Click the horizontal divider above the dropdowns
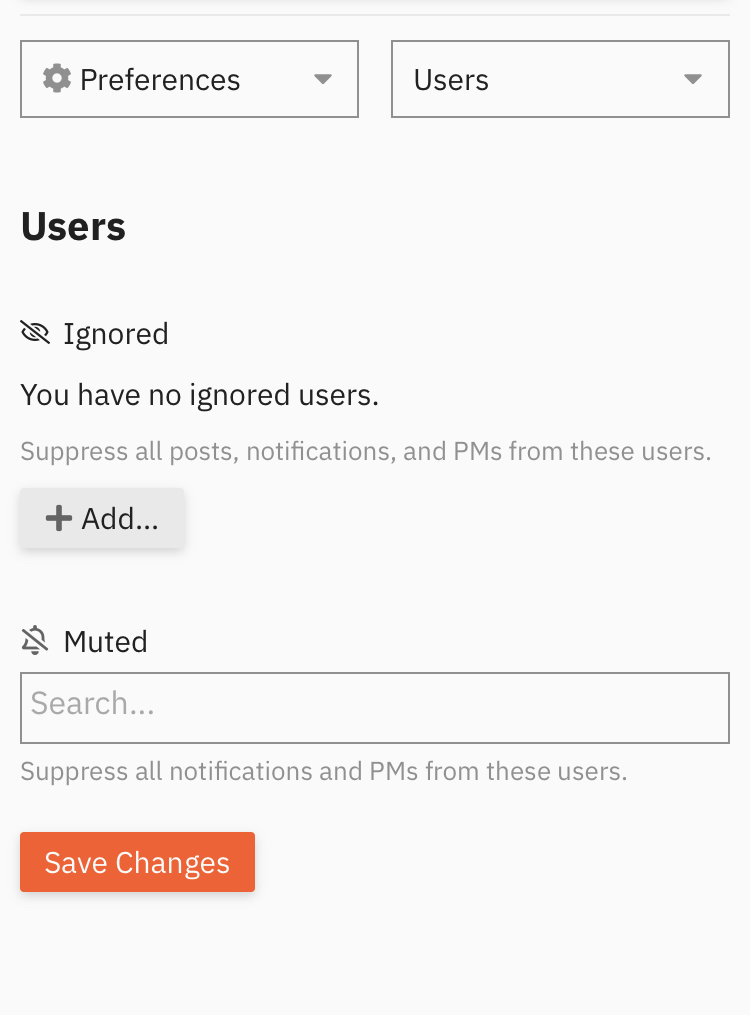Viewport: 750px width, 1015px height. (x=375, y=15)
